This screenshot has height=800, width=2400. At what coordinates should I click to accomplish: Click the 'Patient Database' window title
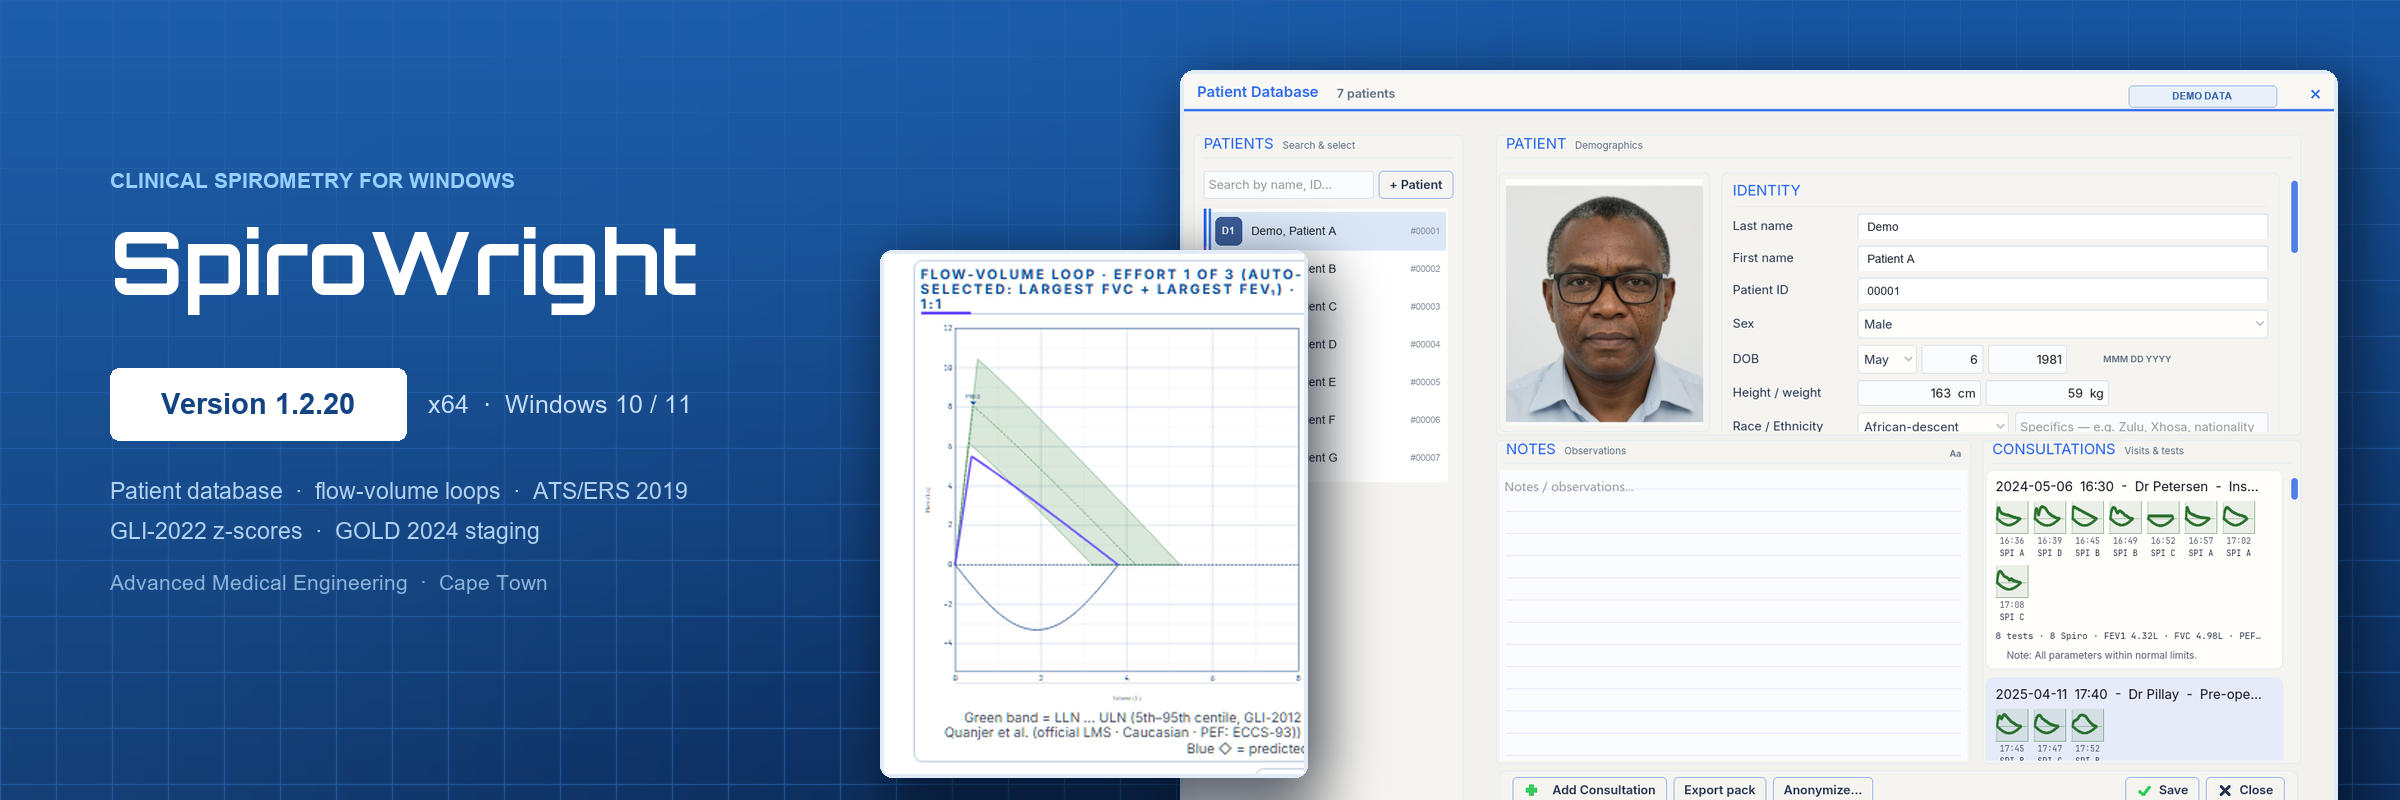[x=1257, y=92]
